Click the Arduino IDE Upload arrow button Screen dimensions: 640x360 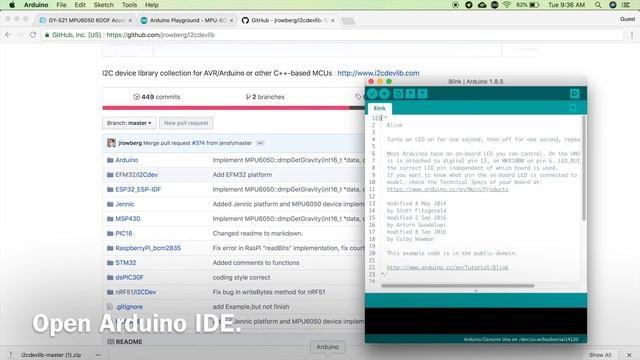pos(384,94)
